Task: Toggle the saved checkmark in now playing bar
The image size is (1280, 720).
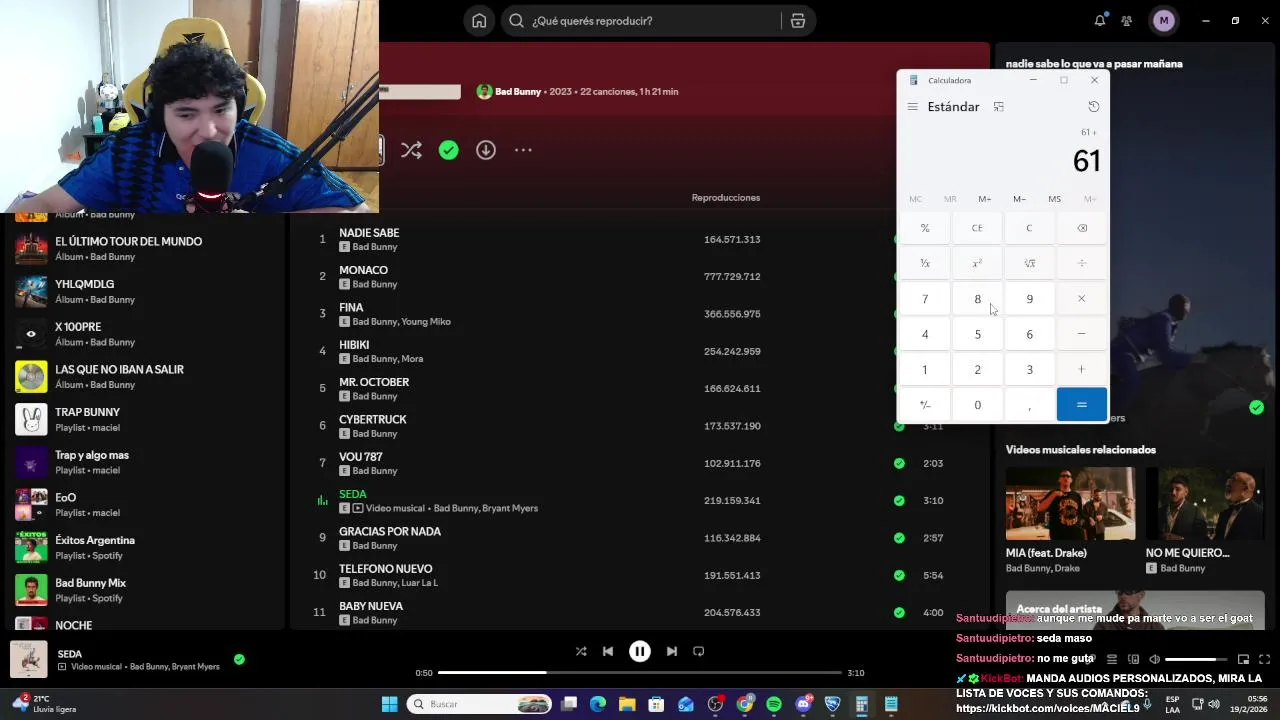Action: tap(239, 659)
